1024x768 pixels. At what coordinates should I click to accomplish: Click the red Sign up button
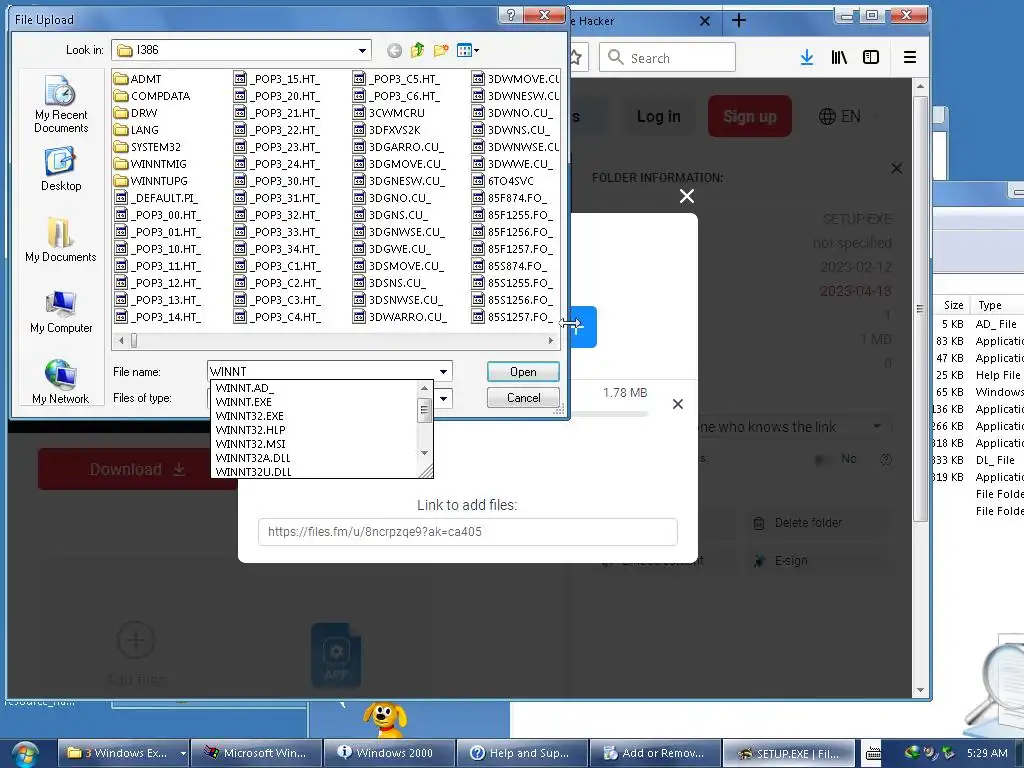point(750,116)
